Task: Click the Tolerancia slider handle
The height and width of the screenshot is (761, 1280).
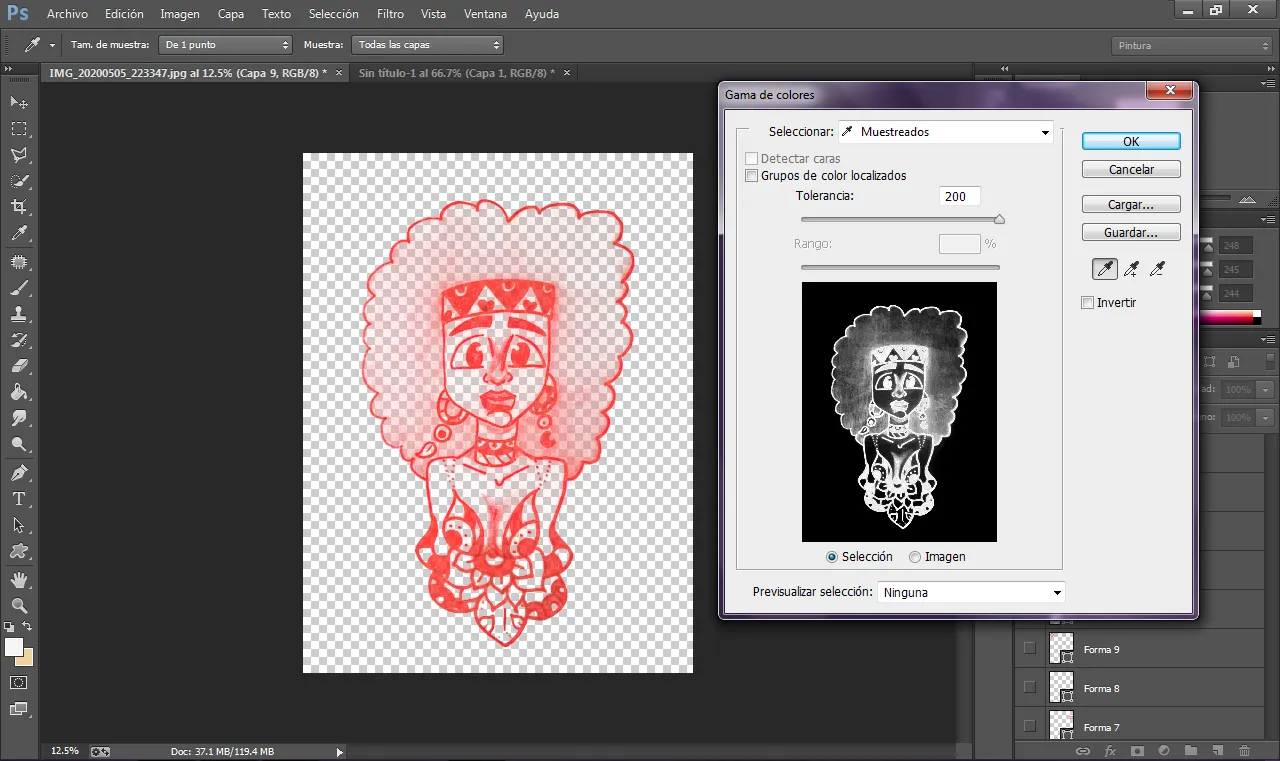Action: tap(999, 219)
